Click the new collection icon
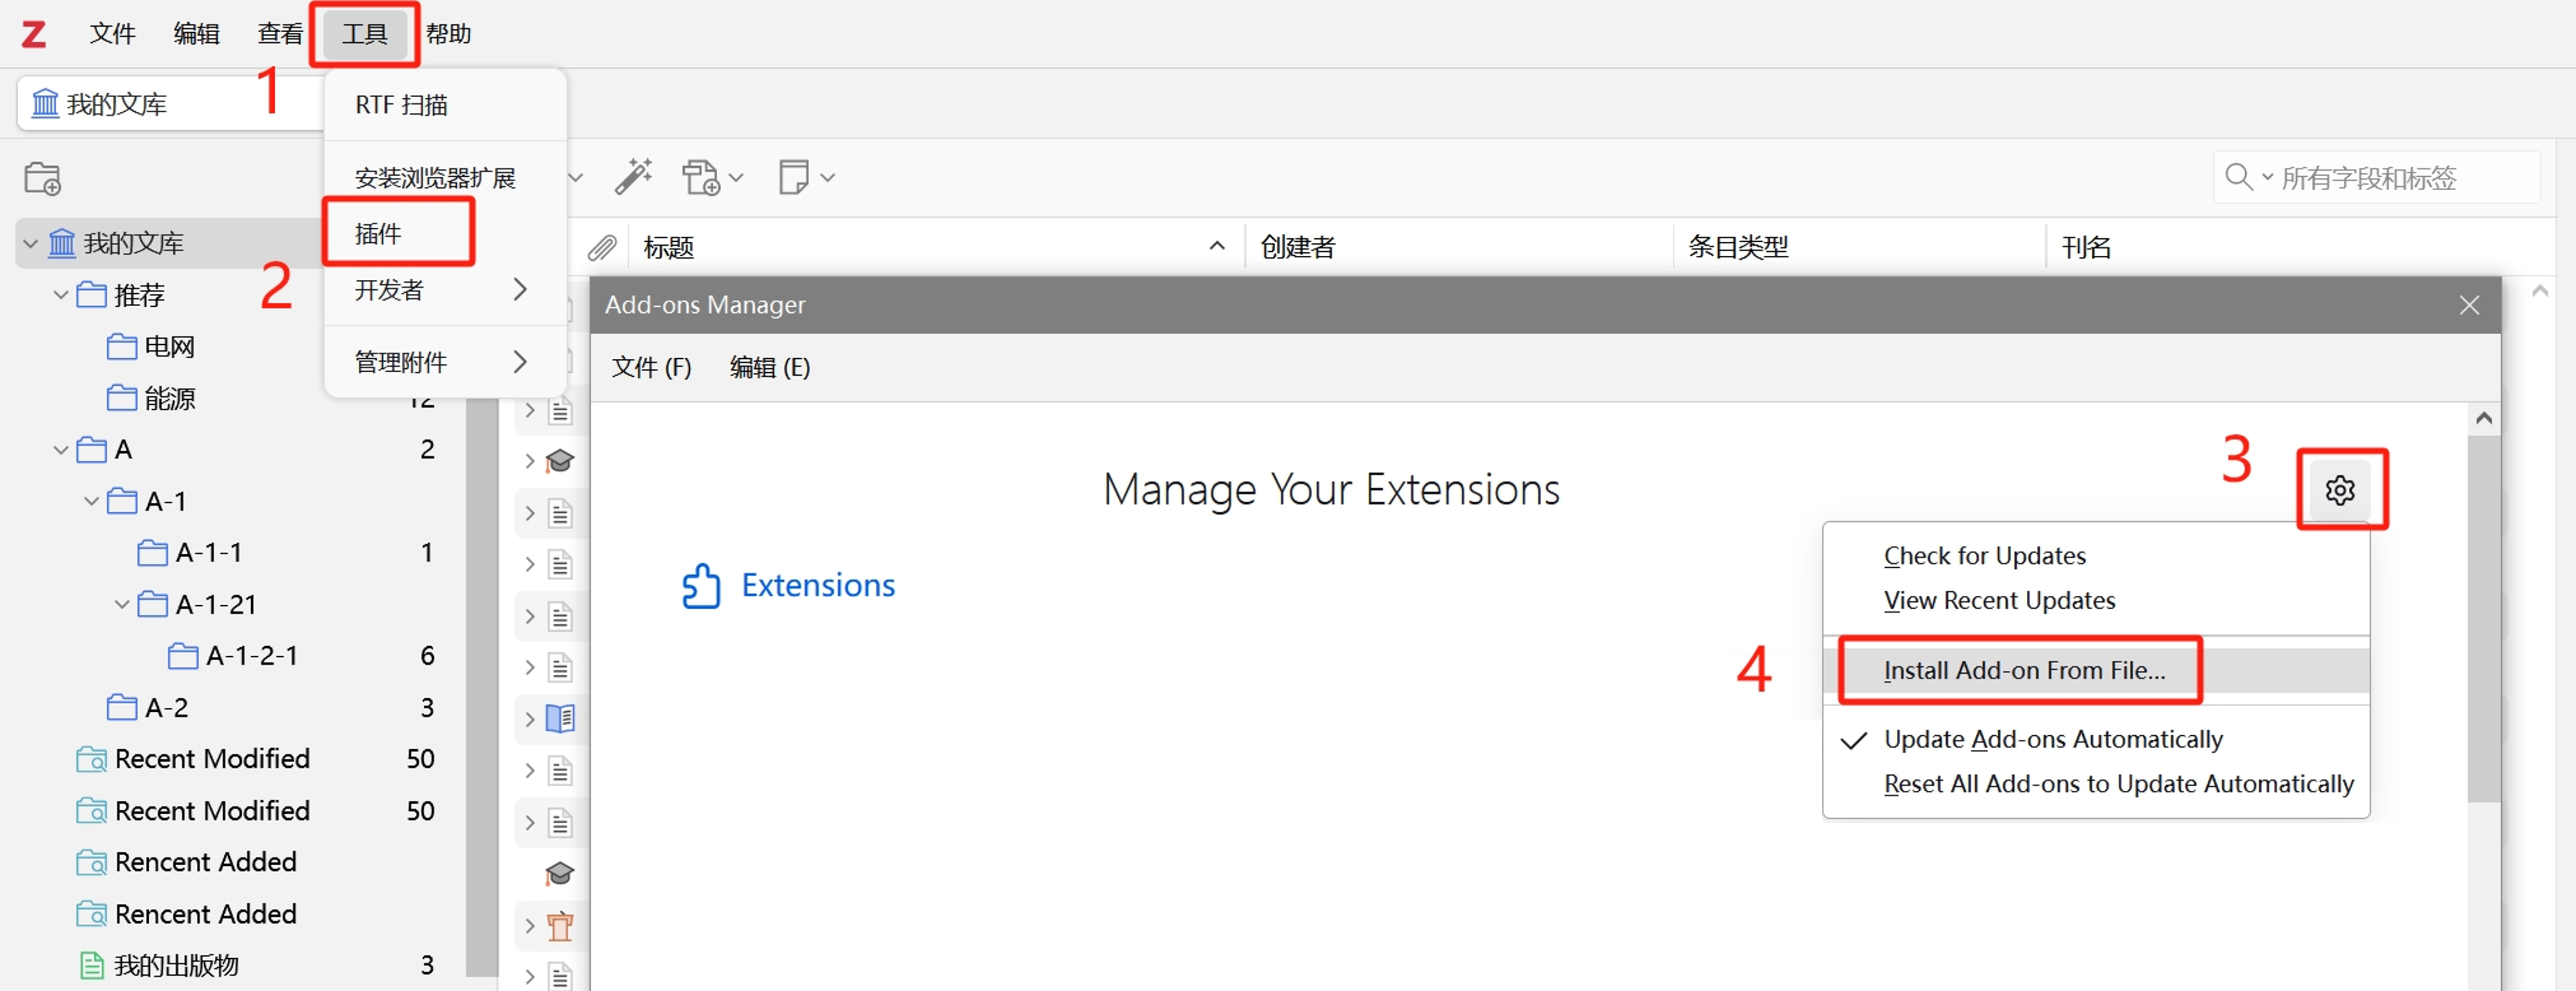 pos(43,179)
